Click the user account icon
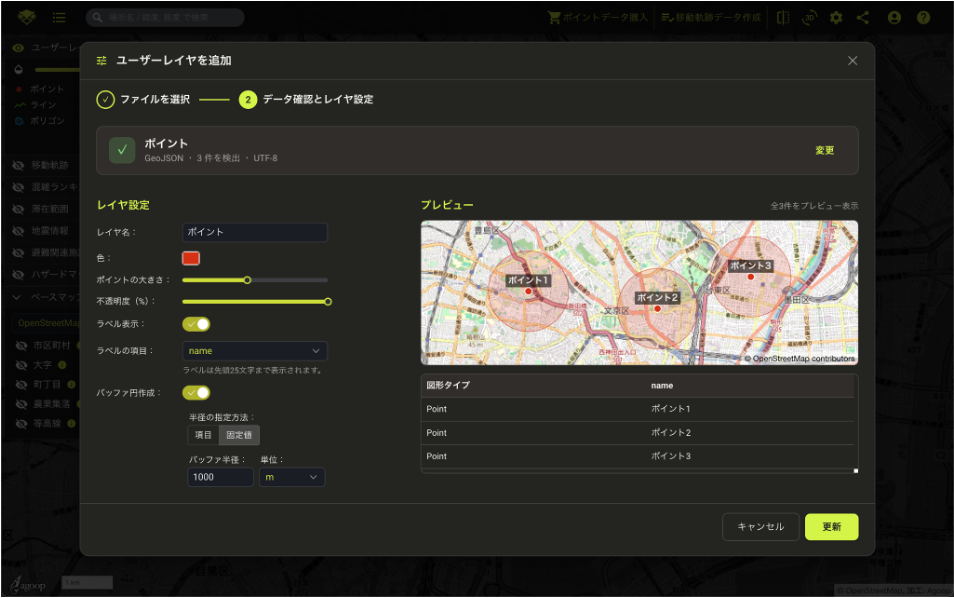Image resolution: width=954 pixels, height=598 pixels. pyautogui.click(x=894, y=18)
